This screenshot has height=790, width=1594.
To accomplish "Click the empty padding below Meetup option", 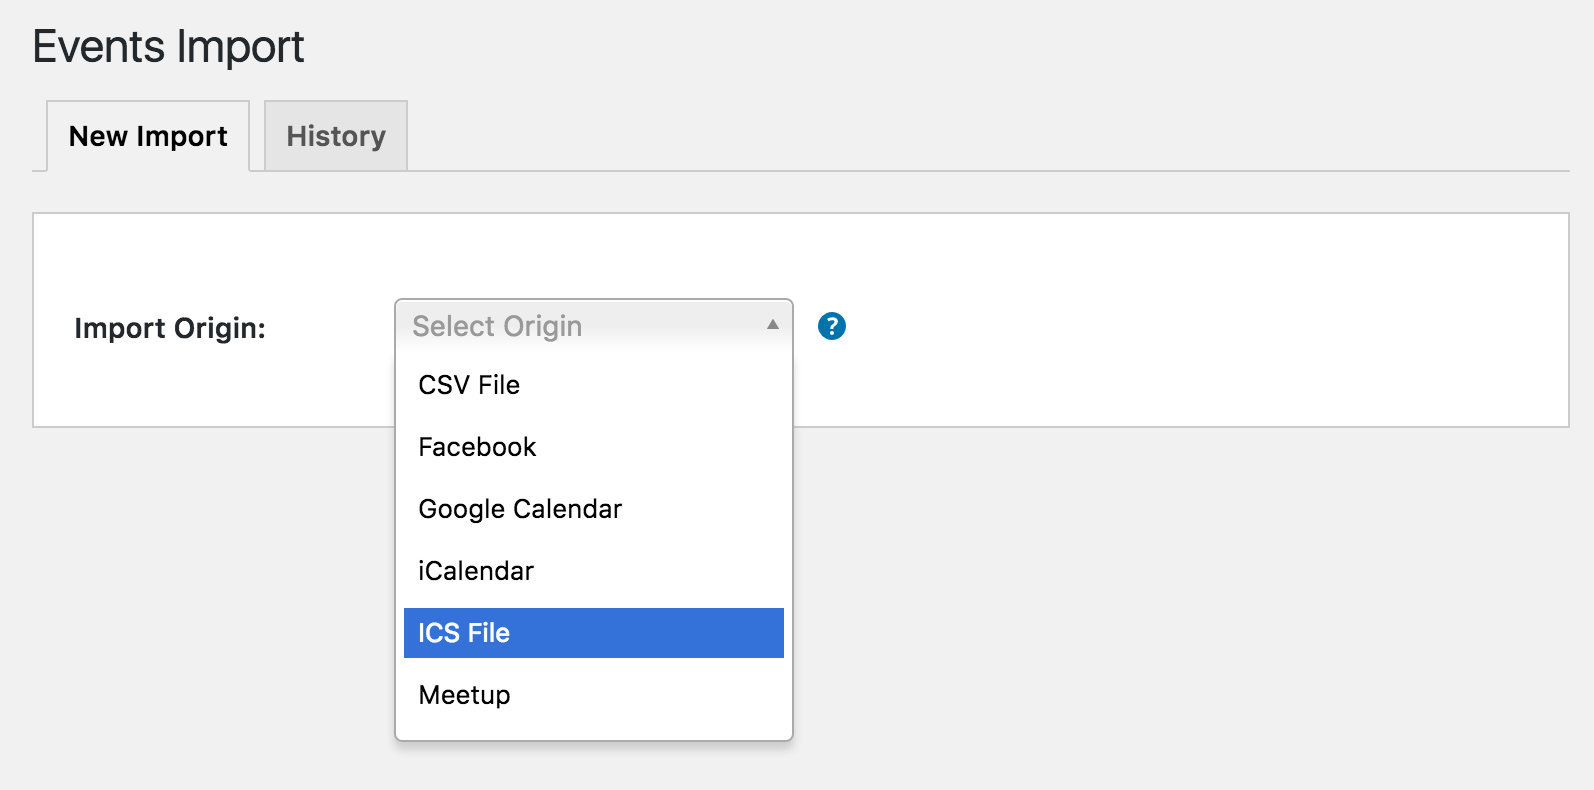I will [594, 730].
